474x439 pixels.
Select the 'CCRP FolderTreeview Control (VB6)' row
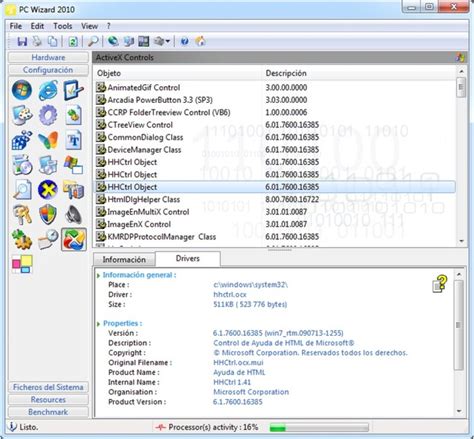click(275, 112)
